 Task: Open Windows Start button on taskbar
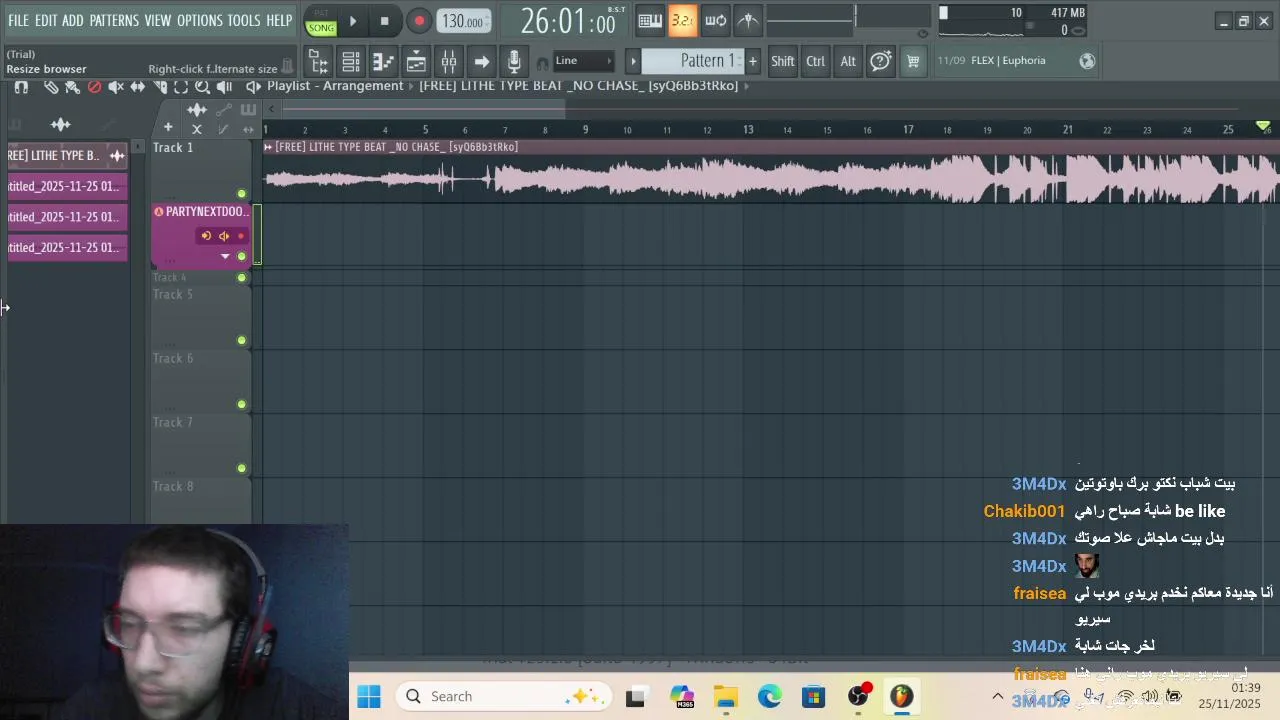[x=369, y=696]
